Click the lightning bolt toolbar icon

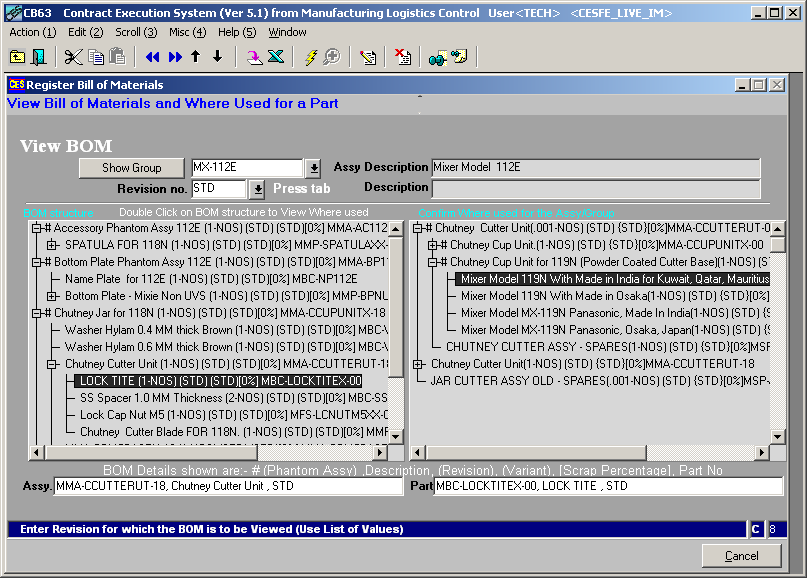(x=310, y=57)
